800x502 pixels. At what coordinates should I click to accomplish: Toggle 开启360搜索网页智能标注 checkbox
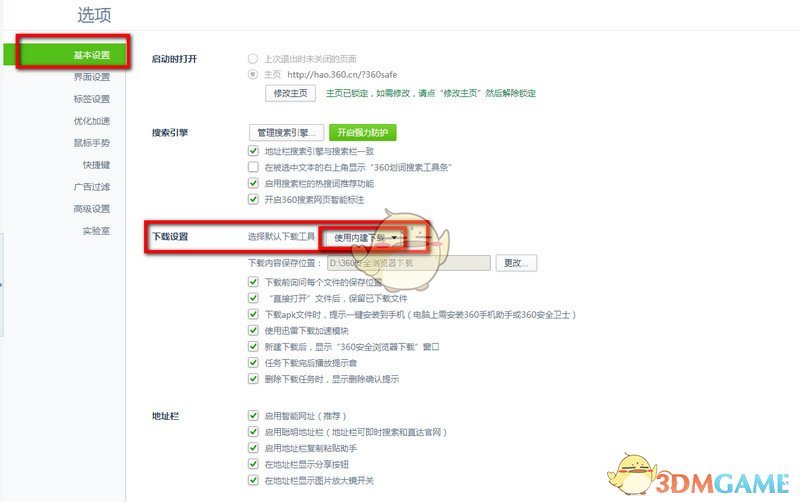253,199
